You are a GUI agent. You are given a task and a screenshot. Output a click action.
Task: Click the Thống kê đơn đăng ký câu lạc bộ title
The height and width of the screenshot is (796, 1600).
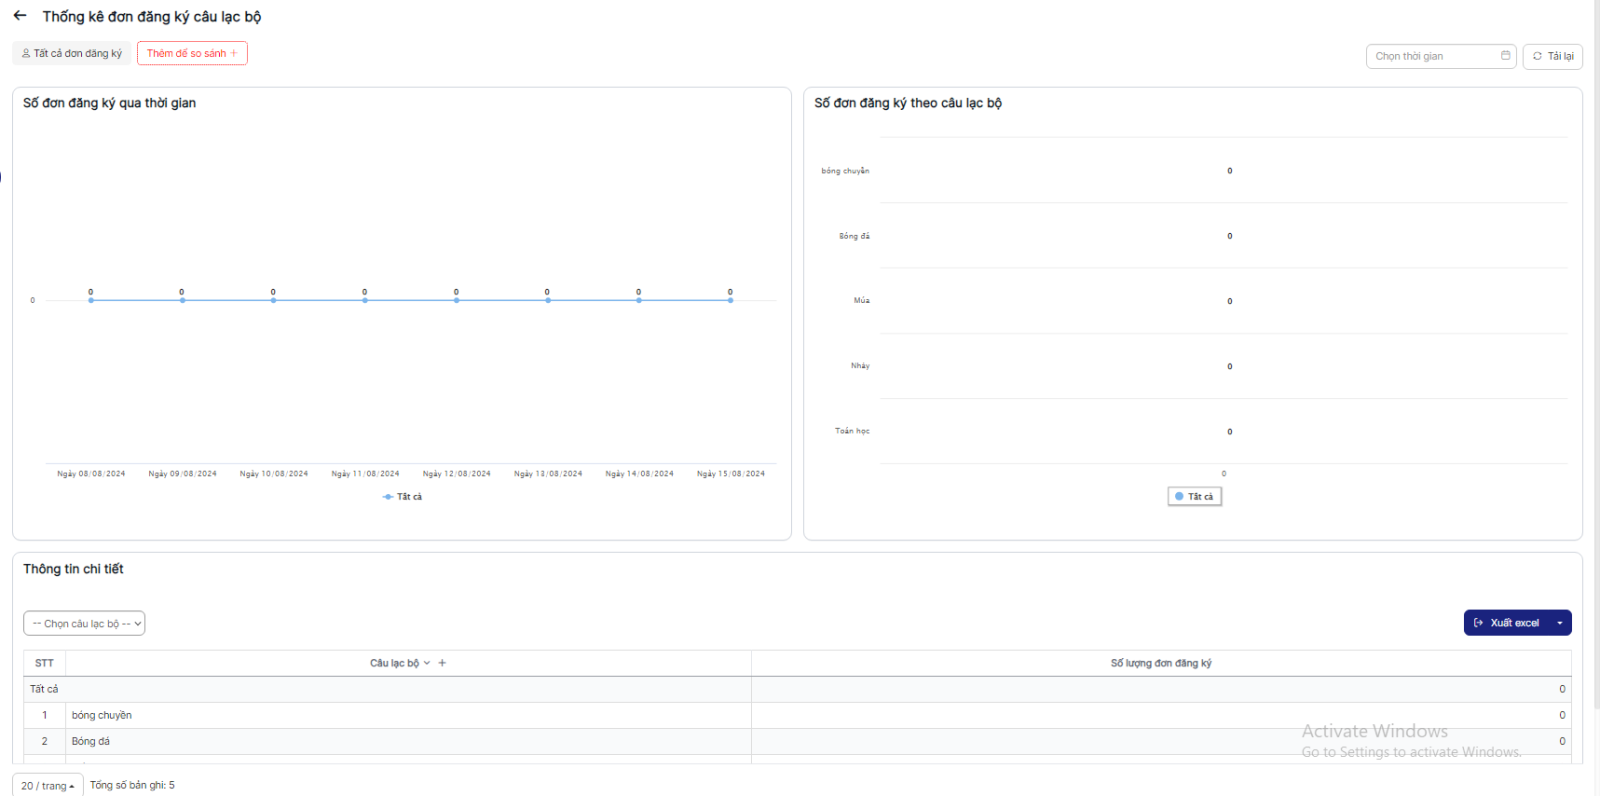coord(152,17)
